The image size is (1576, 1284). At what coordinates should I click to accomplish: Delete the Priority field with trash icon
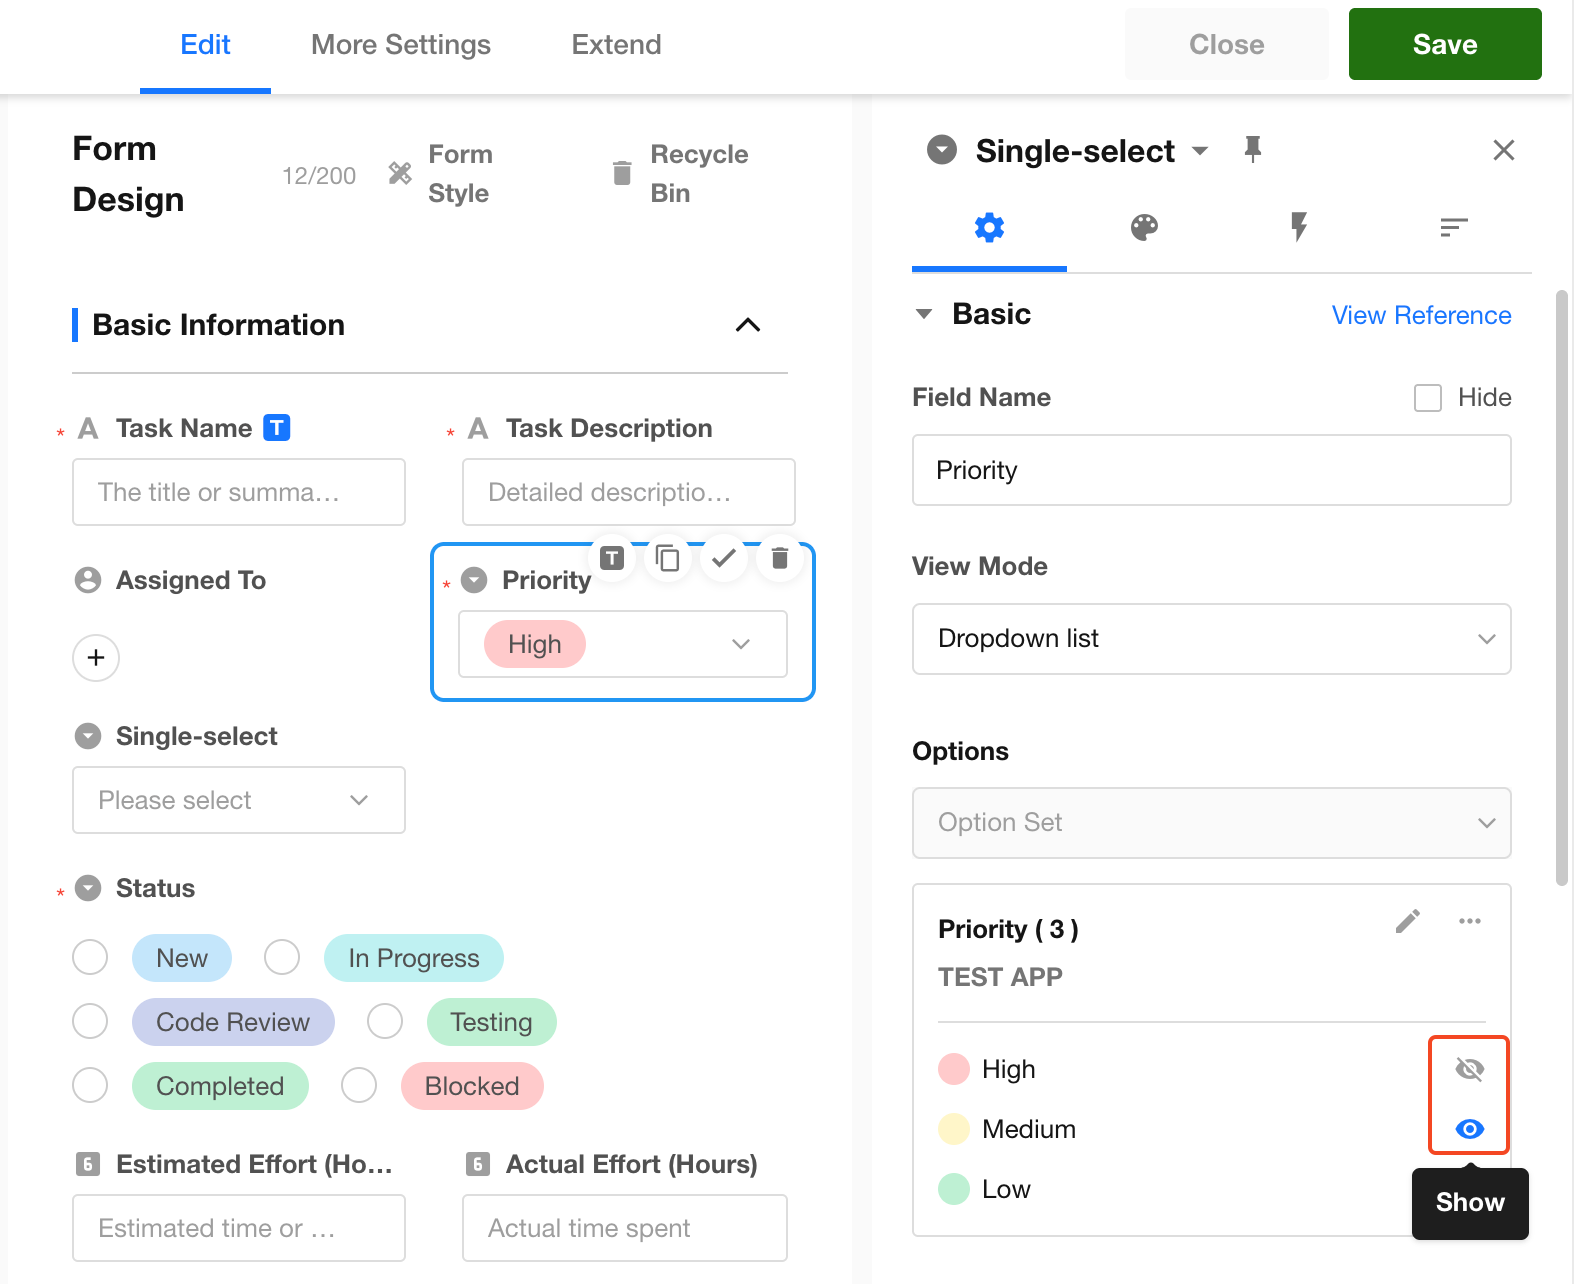(x=780, y=558)
